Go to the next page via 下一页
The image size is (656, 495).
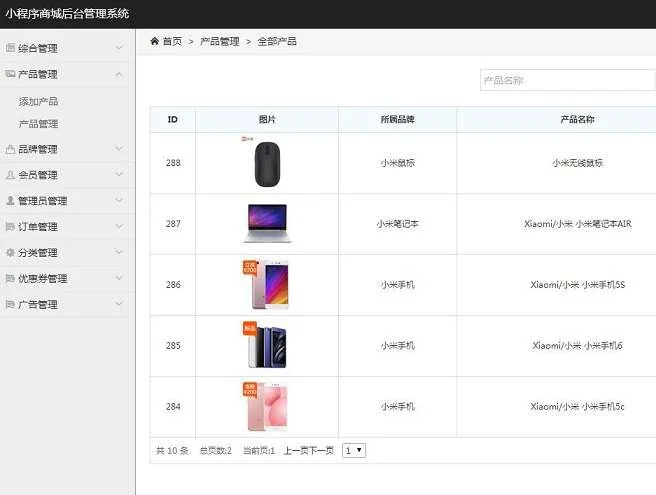[321, 451]
